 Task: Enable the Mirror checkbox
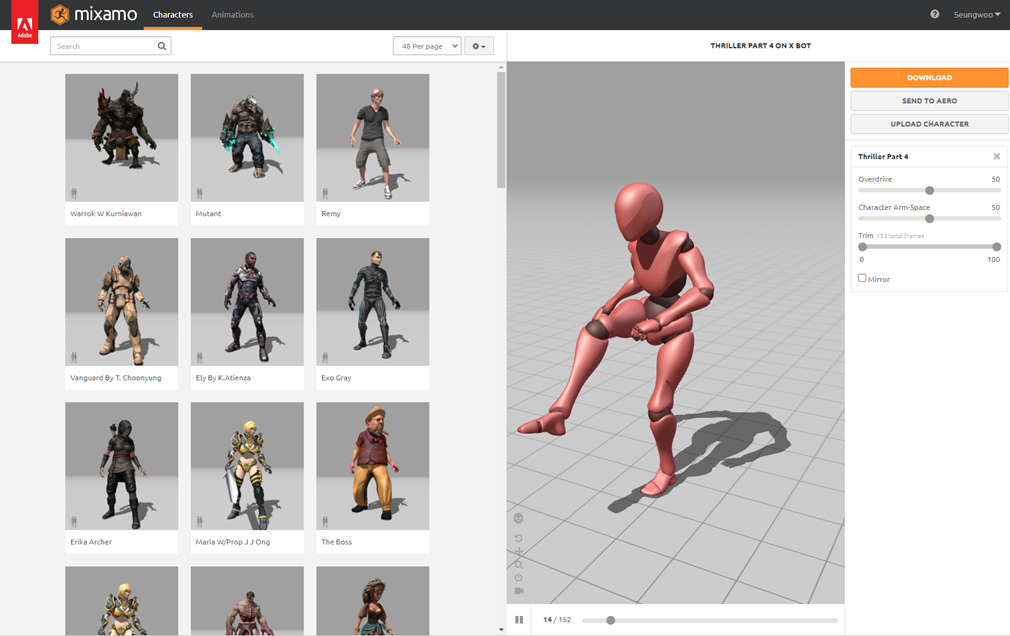[862, 278]
